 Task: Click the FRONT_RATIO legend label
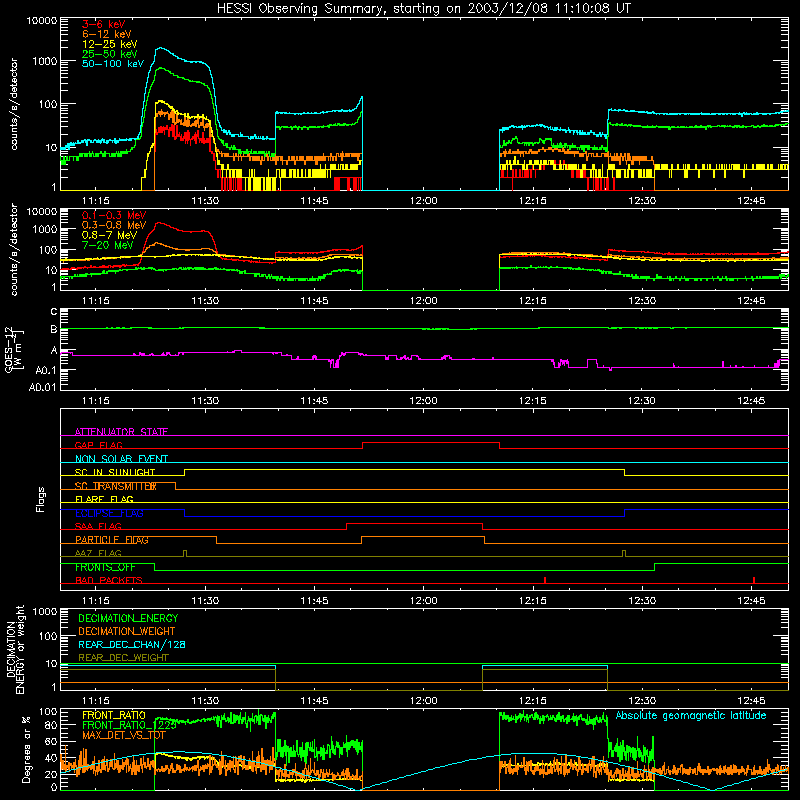point(114,715)
